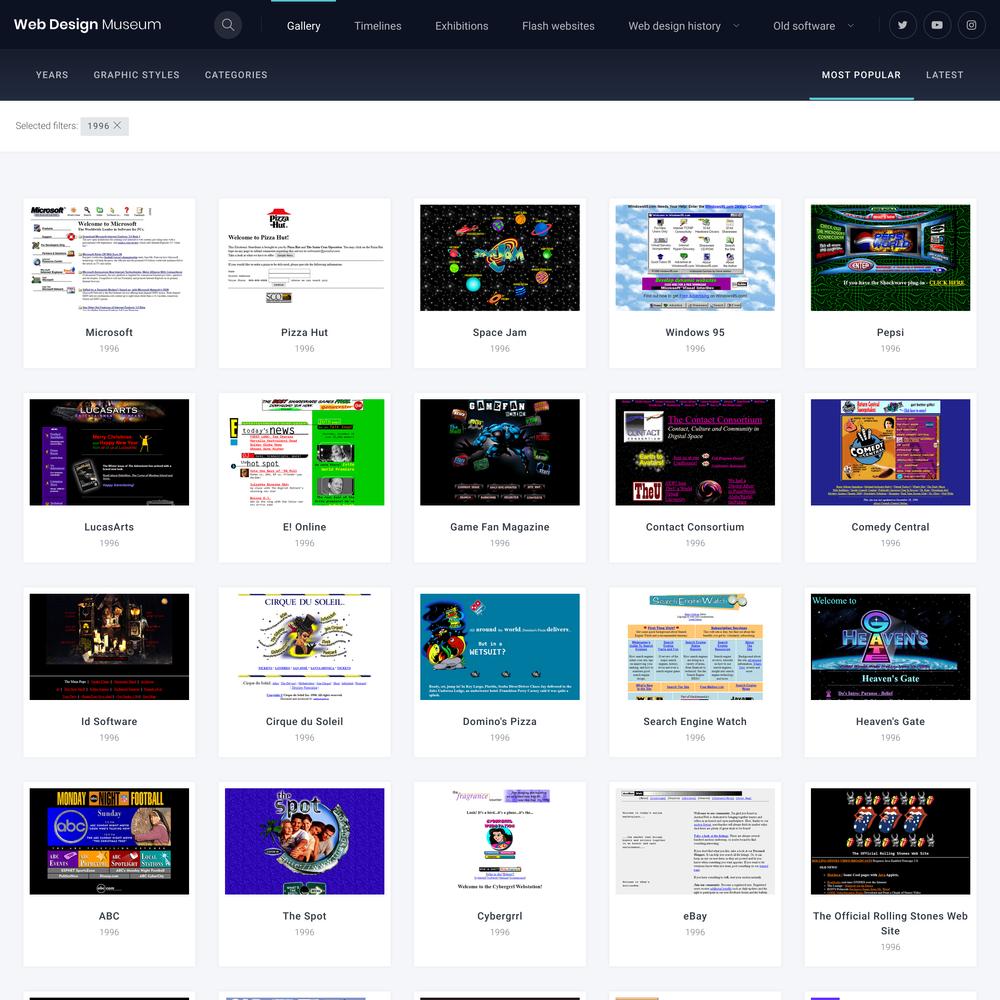Image resolution: width=1000 pixels, height=1000 pixels.
Task: Expand the Old software dropdown
Action: [x=813, y=26]
